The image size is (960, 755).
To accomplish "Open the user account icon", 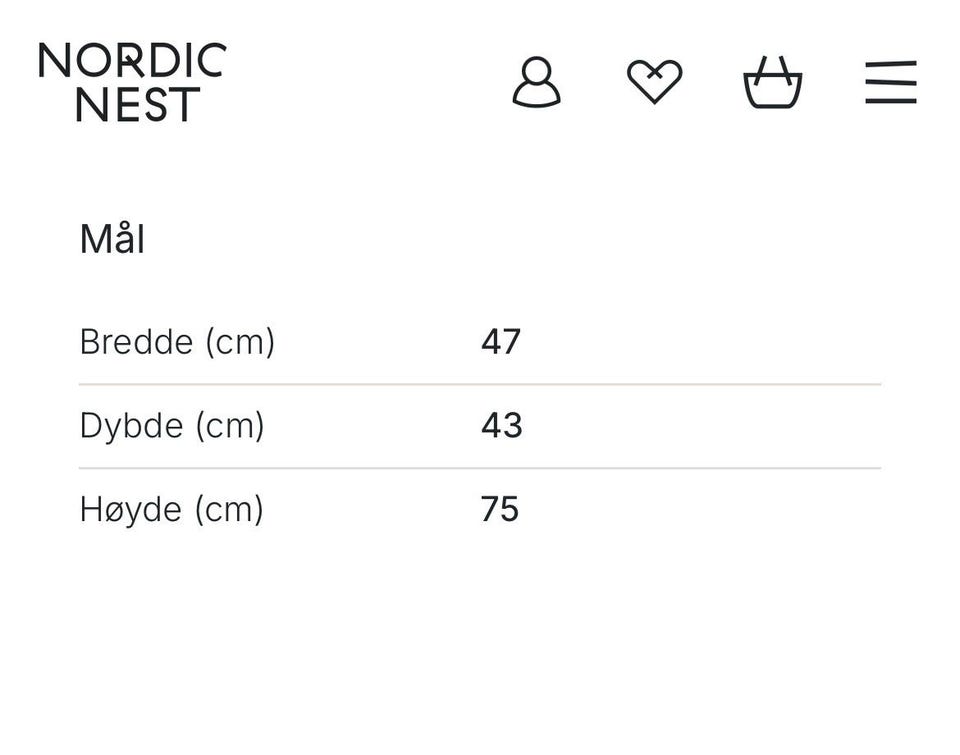I will point(536,82).
